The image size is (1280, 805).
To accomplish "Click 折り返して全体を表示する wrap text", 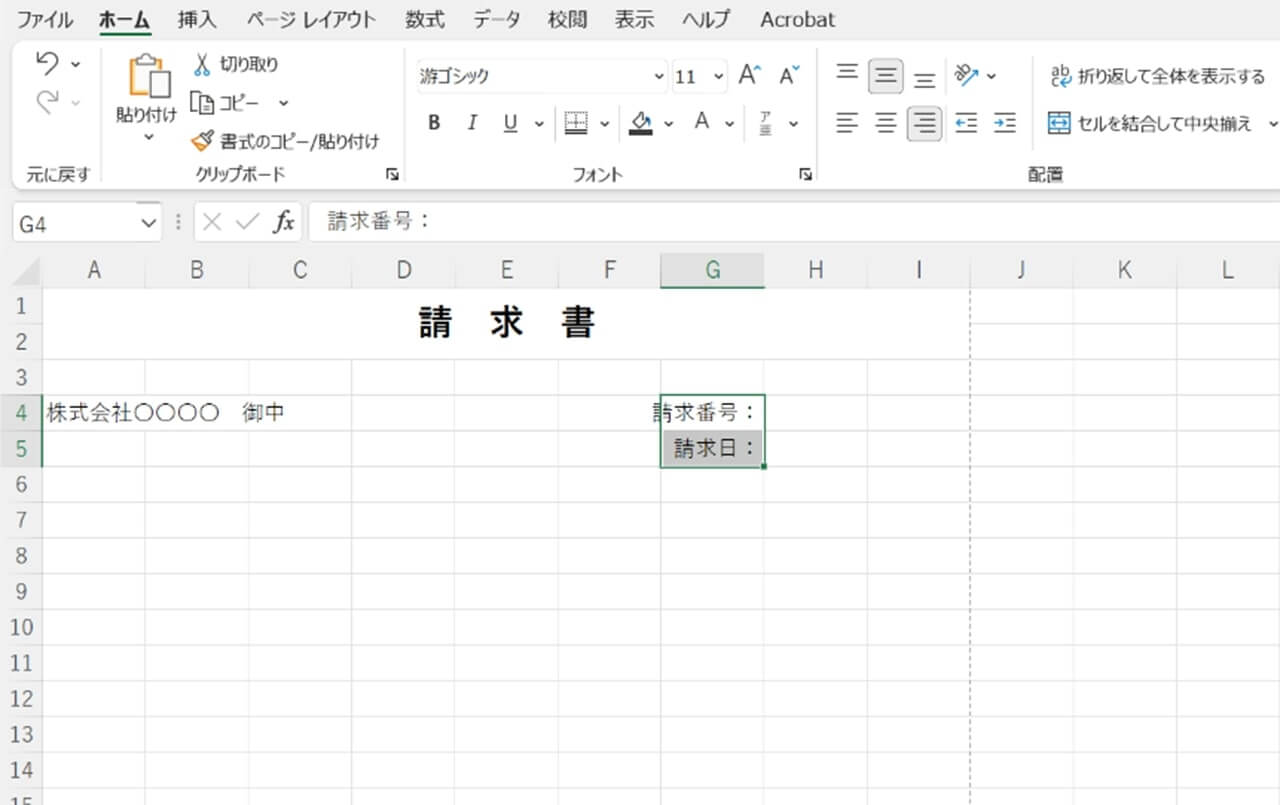I will tap(1157, 76).
